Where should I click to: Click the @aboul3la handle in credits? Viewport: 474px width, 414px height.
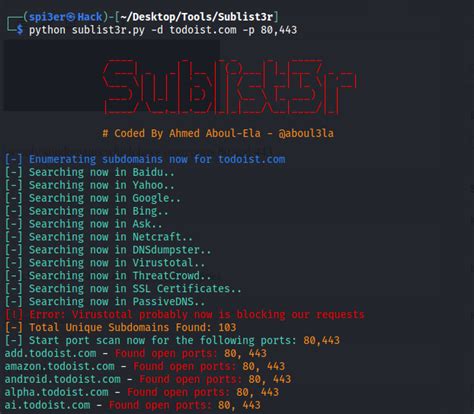click(x=306, y=133)
